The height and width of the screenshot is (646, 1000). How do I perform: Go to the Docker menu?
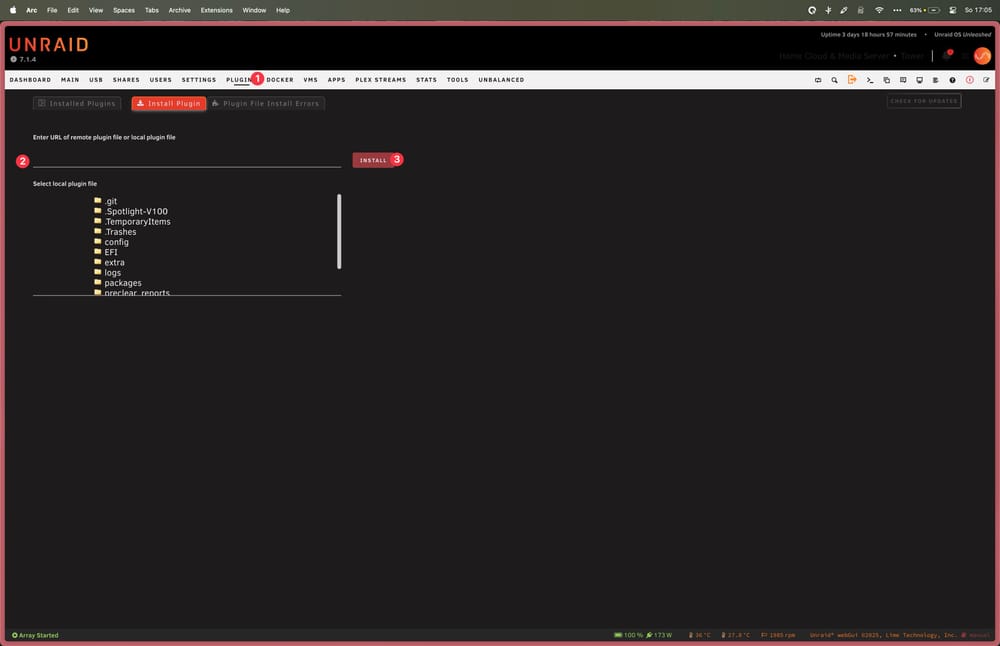[280, 80]
